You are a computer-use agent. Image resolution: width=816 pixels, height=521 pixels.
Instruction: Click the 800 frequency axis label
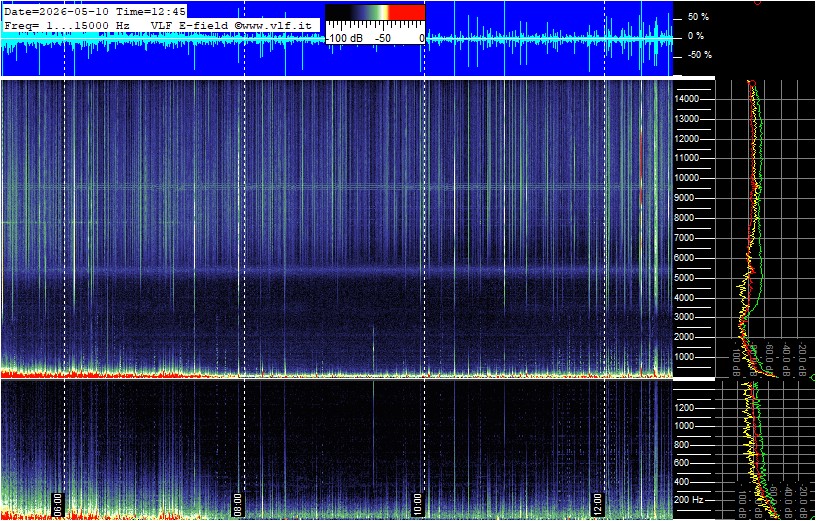point(682,444)
